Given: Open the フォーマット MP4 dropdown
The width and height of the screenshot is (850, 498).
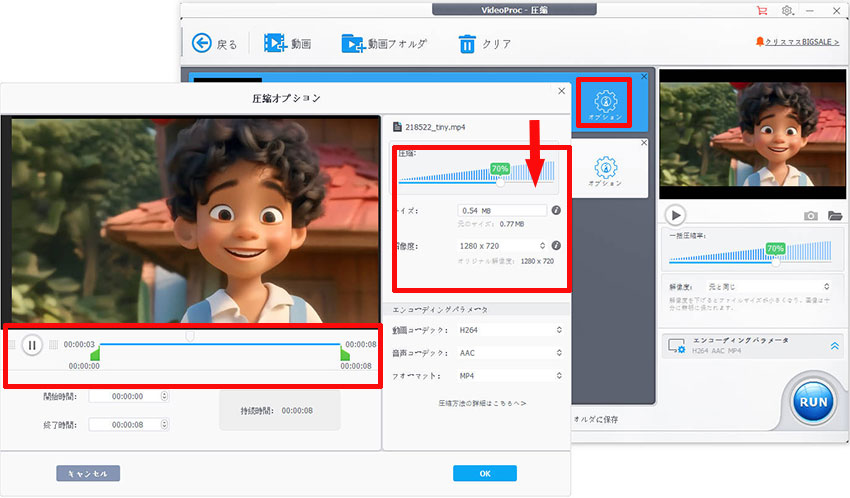Looking at the screenshot, I should [510, 376].
